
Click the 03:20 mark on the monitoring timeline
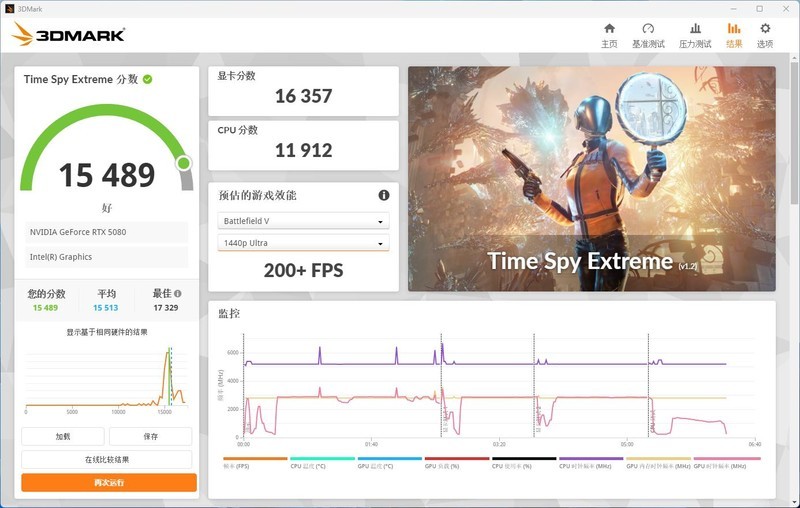[x=499, y=444]
